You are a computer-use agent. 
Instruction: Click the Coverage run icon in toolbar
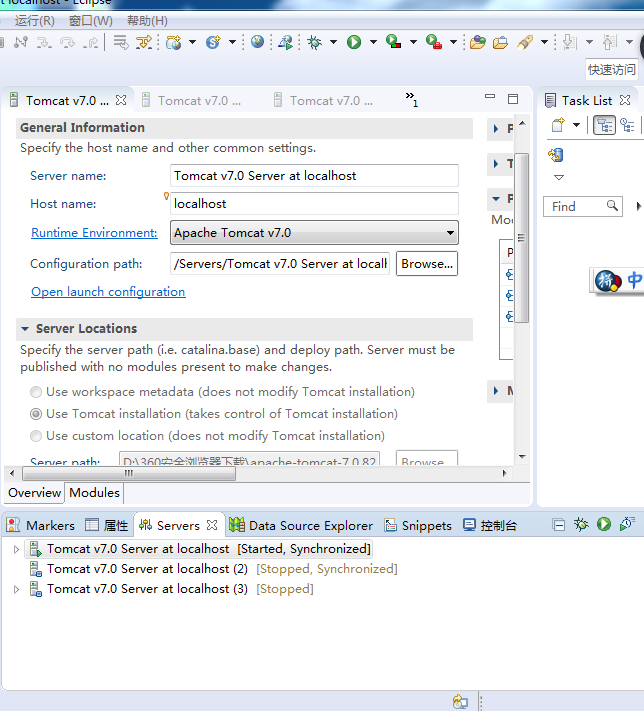(x=393, y=42)
